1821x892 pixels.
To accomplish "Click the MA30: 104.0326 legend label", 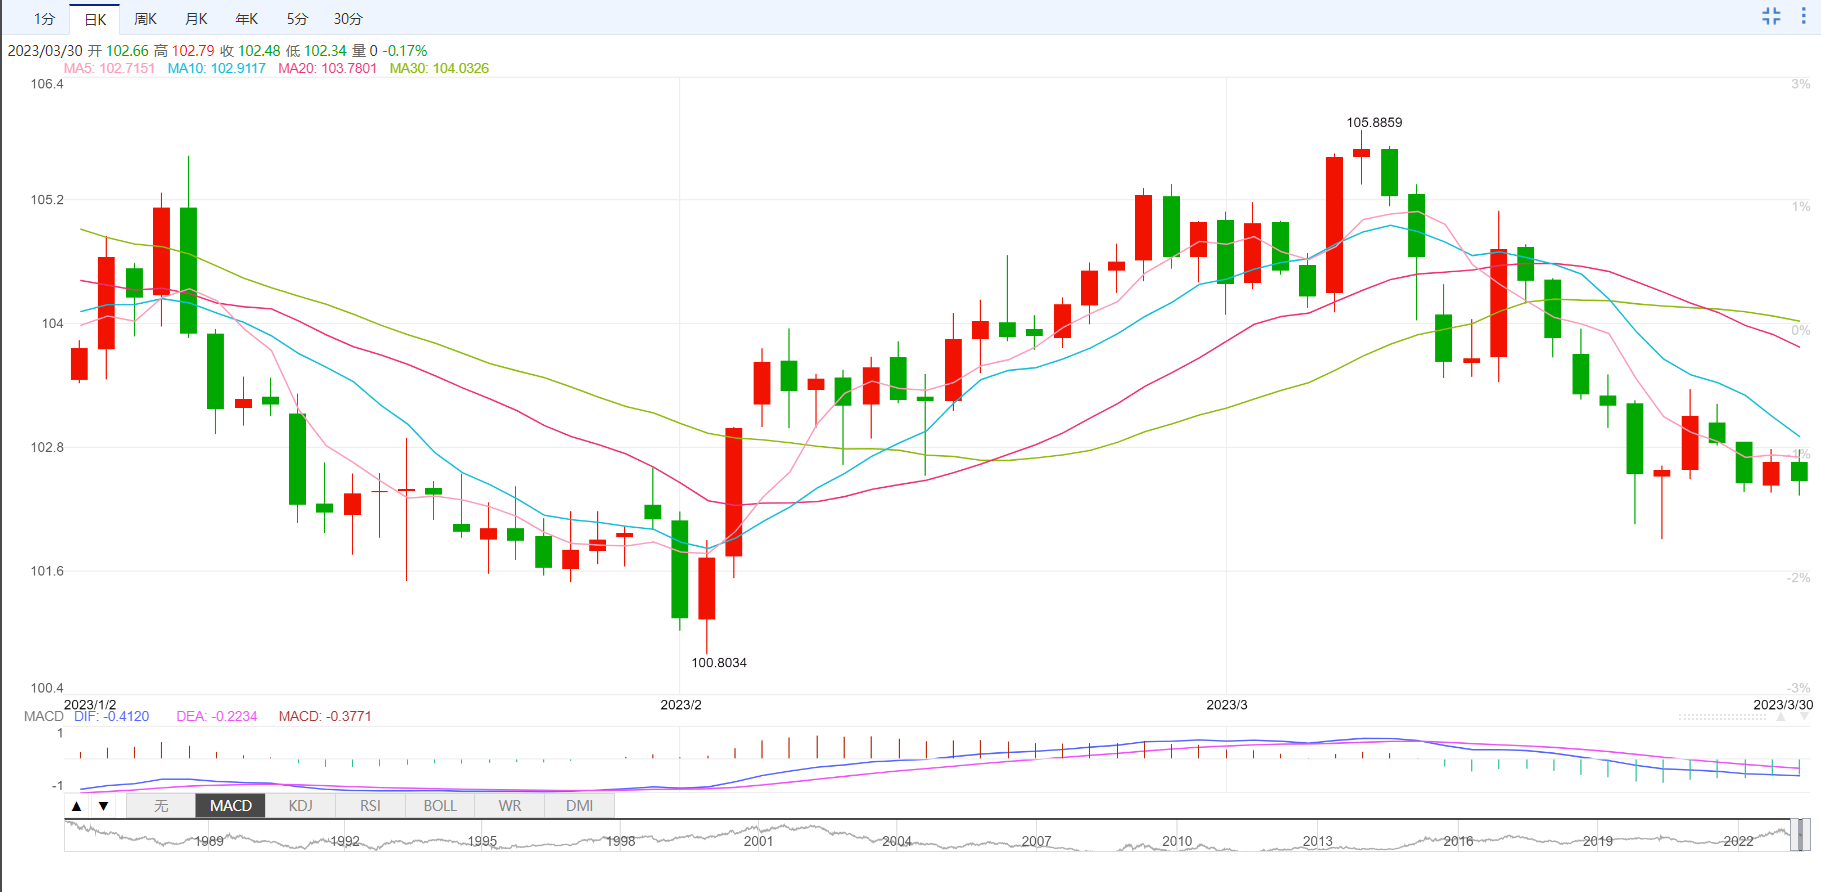I will pos(439,68).
